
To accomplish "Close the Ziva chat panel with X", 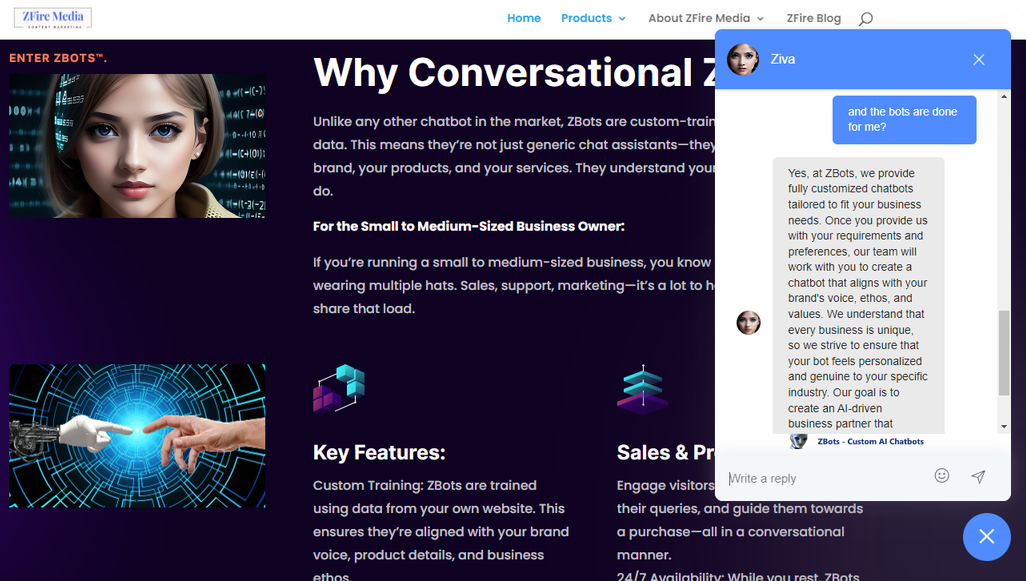I will pos(978,60).
